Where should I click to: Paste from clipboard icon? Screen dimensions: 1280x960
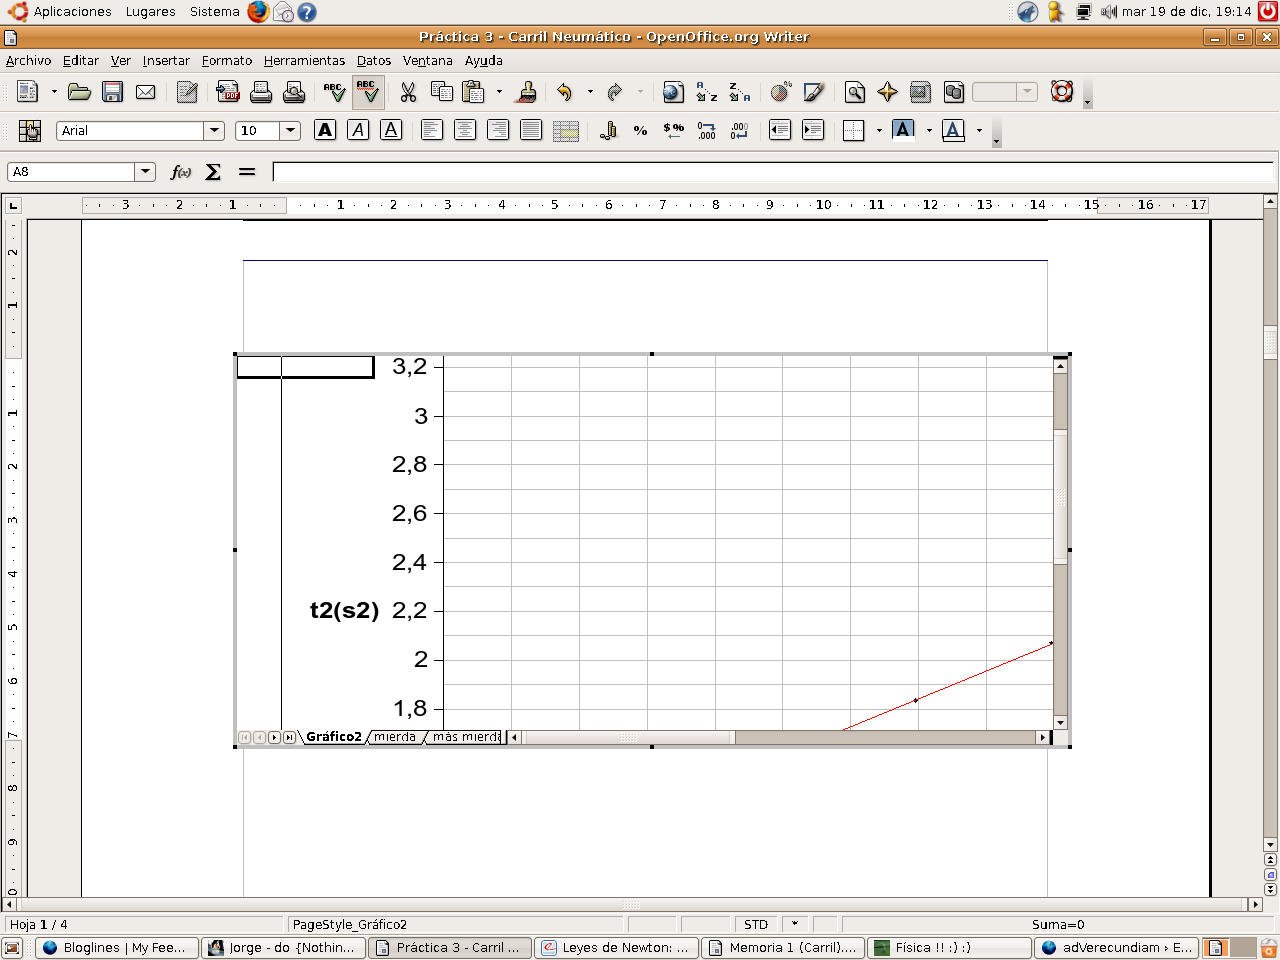point(474,92)
